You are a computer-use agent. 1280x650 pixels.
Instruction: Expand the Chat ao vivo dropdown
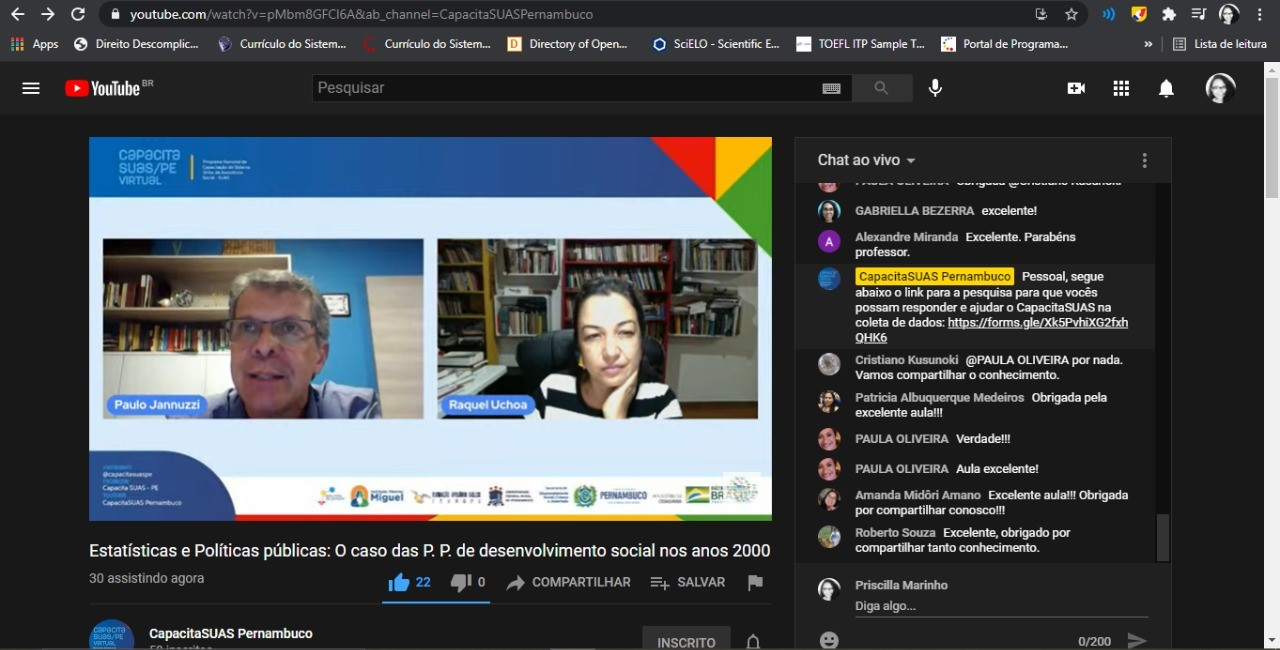[866, 160]
